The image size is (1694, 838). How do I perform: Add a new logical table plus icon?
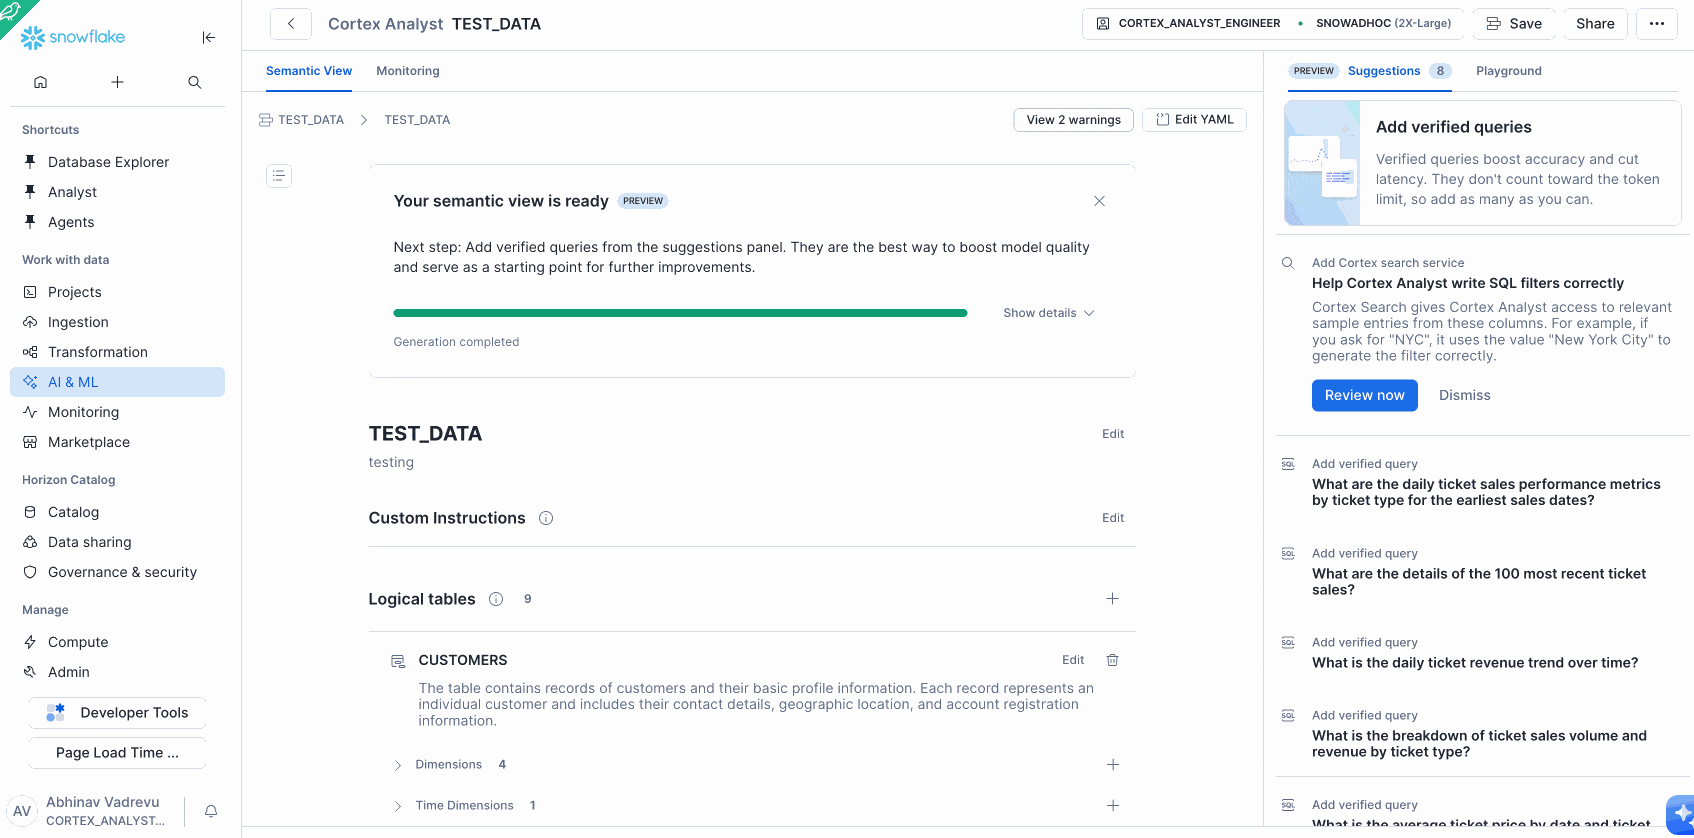coord(1112,599)
